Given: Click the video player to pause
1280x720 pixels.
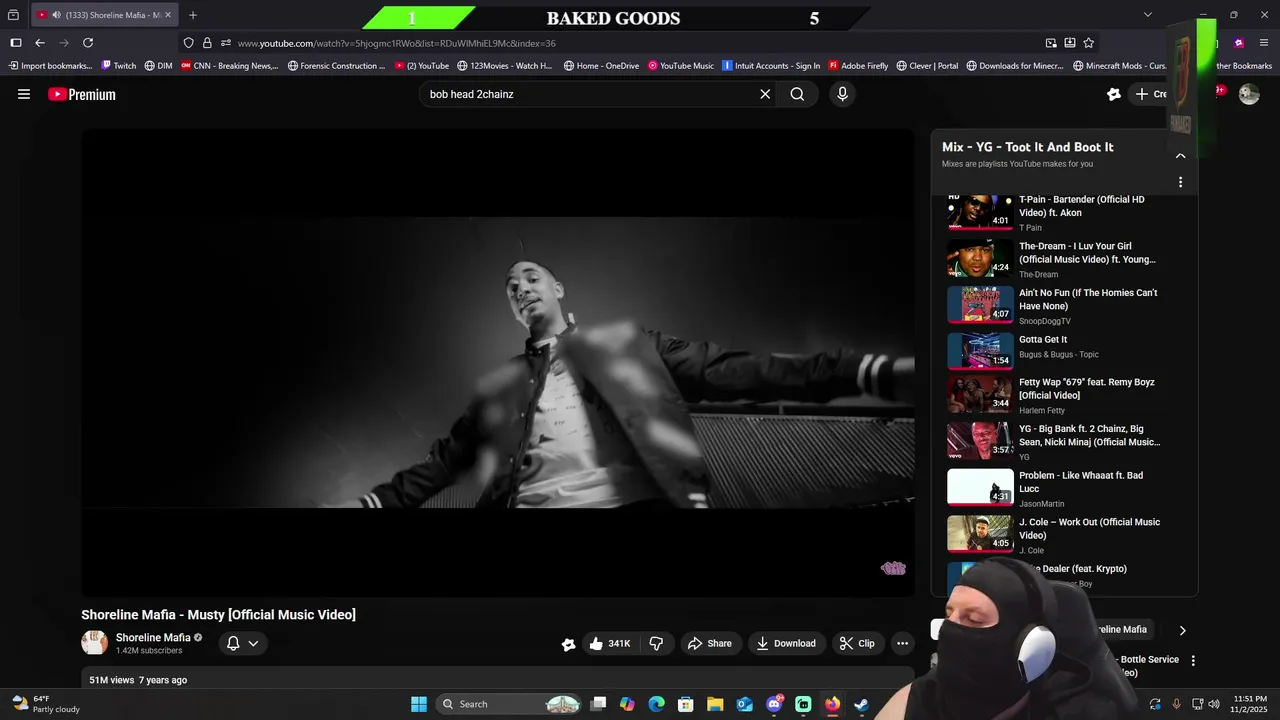Looking at the screenshot, I should (498, 362).
